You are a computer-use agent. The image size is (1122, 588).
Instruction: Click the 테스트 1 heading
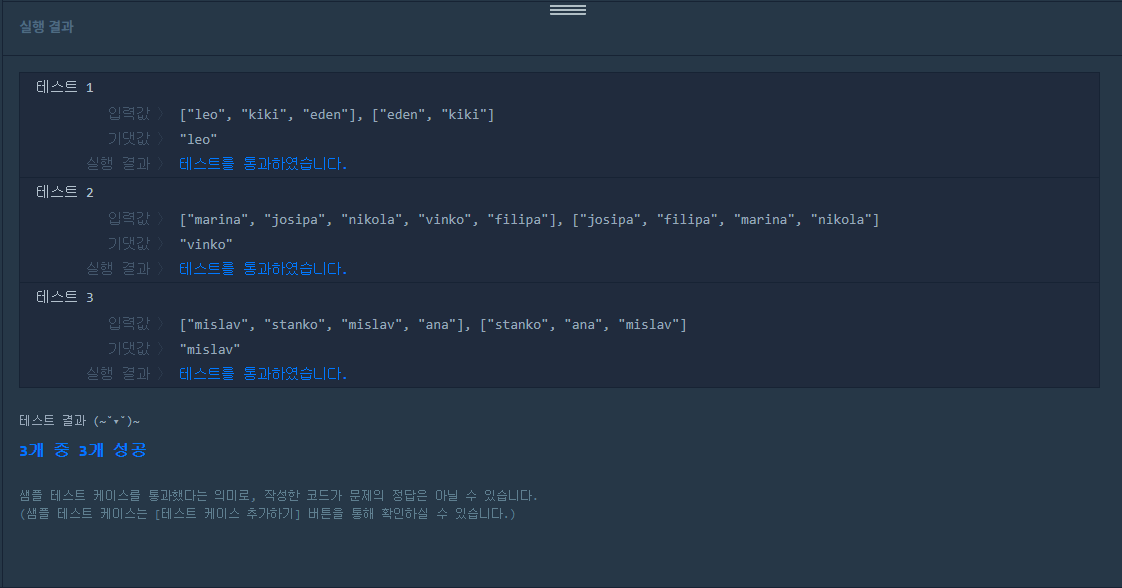pos(64,87)
